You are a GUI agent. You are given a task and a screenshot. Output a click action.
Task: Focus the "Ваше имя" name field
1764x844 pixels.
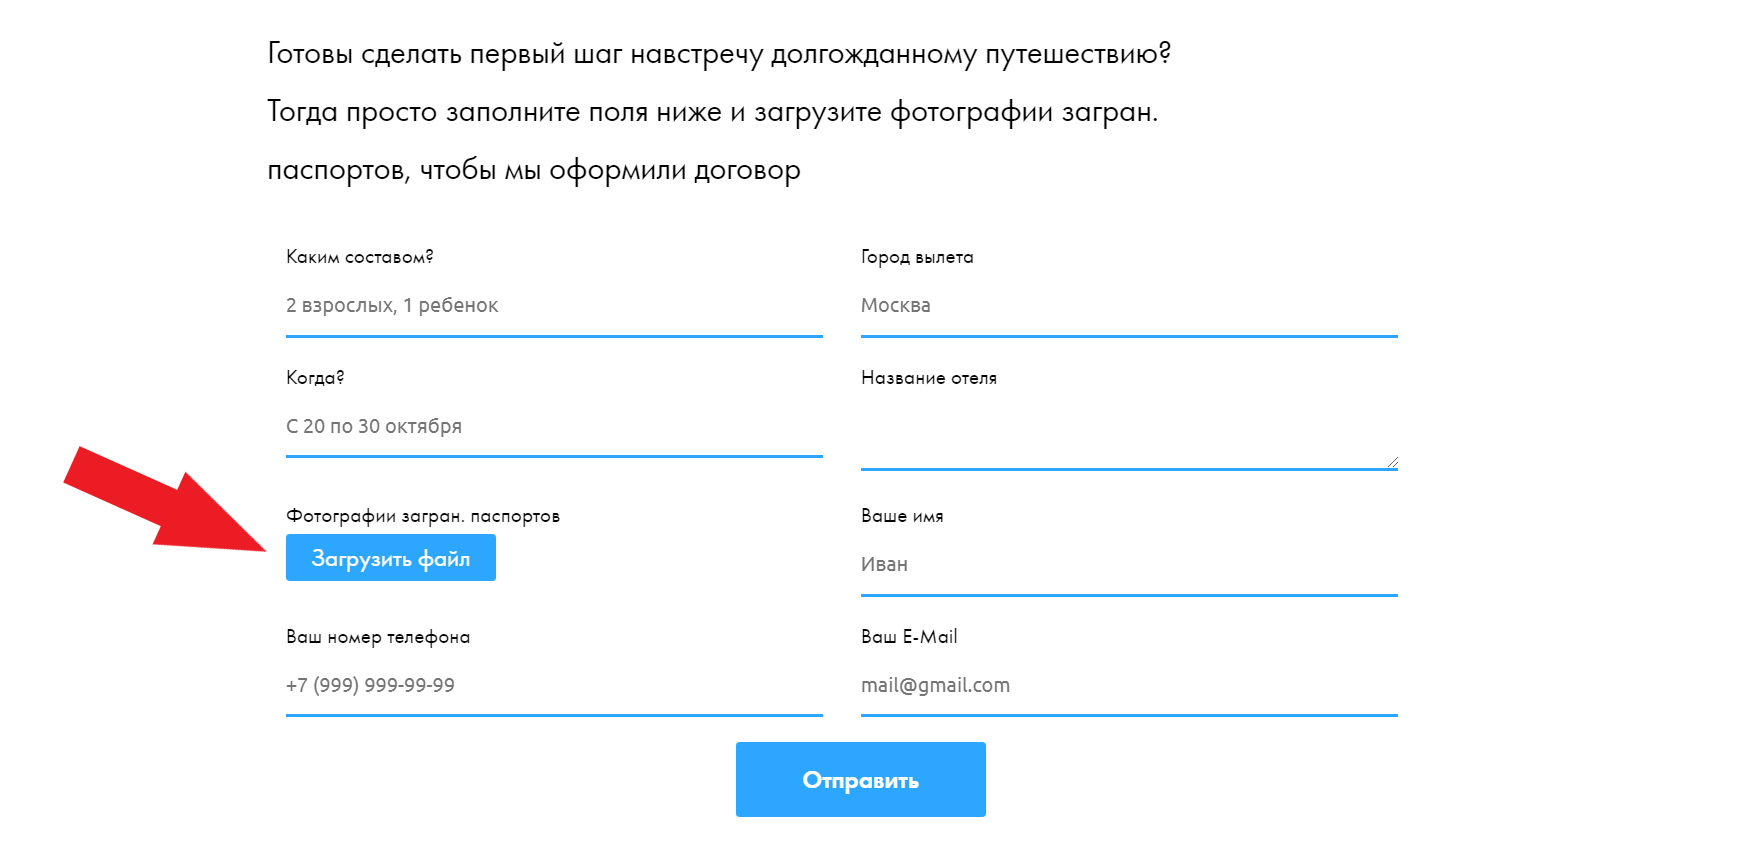1128,565
